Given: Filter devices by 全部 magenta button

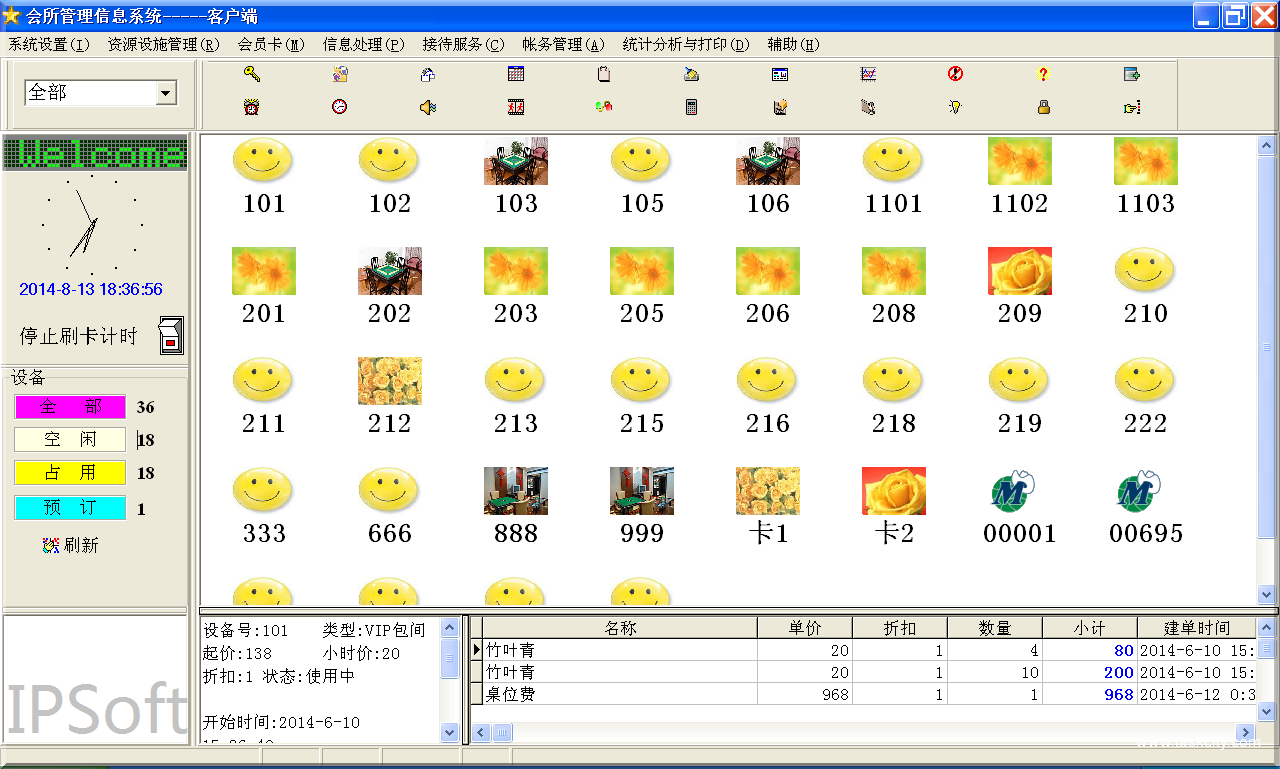Looking at the screenshot, I should [70, 407].
